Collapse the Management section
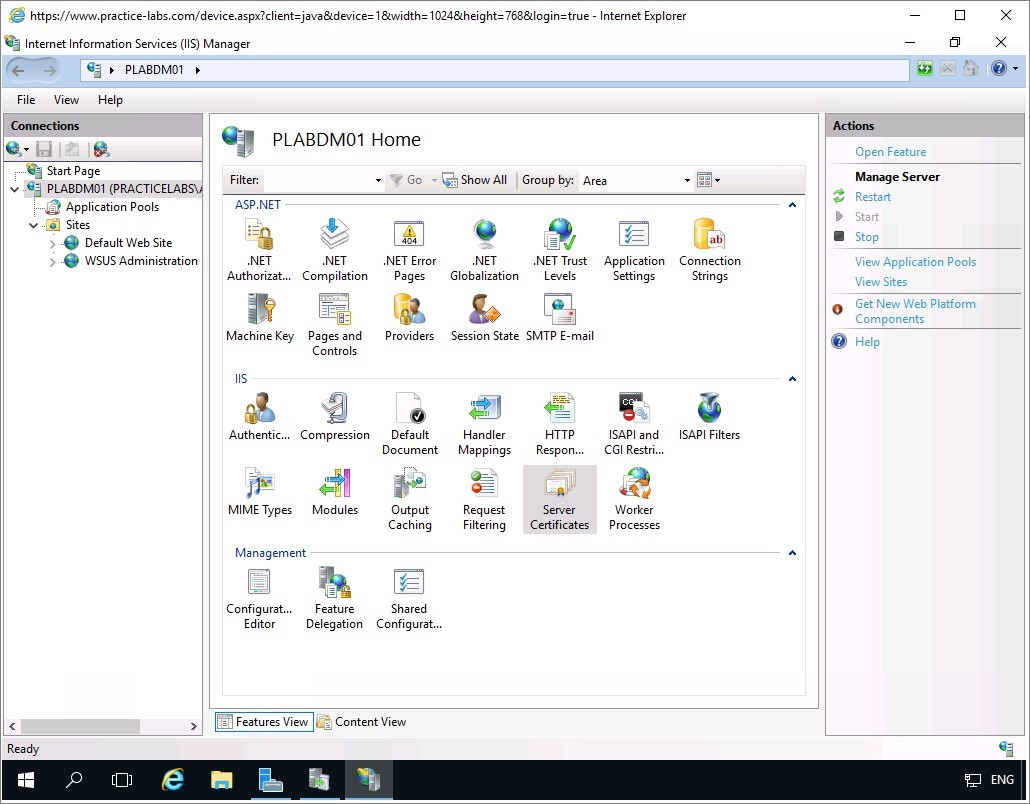 tap(792, 553)
